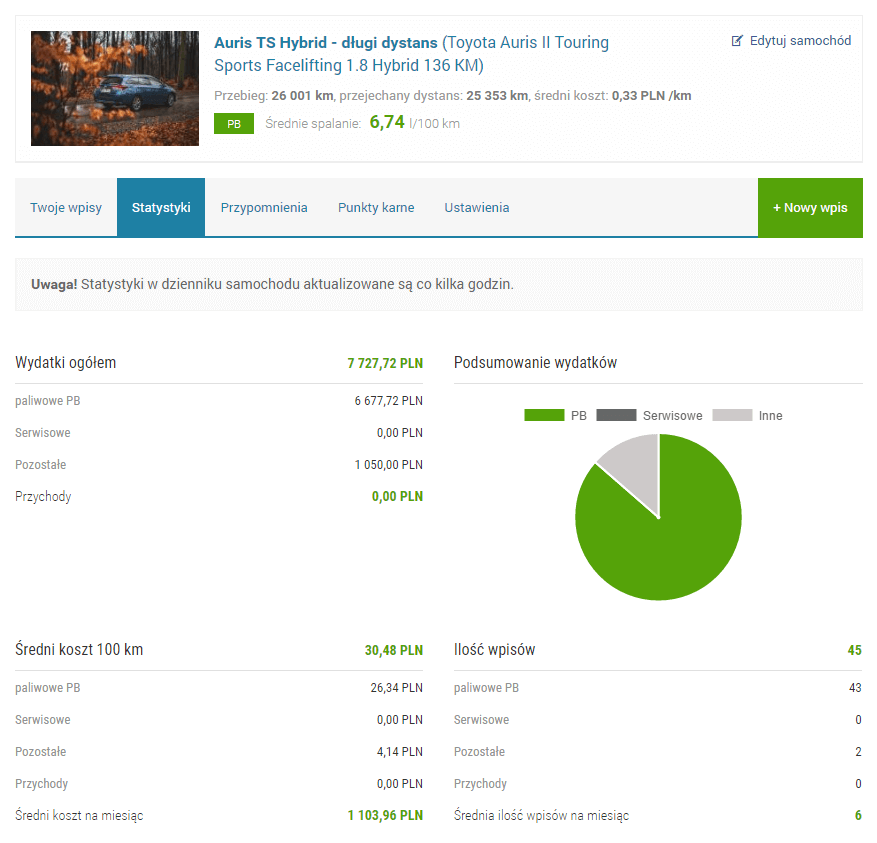Toggle Inne series in chart legend
The width and height of the screenshot is (877, 843).
tap(770, 415)
